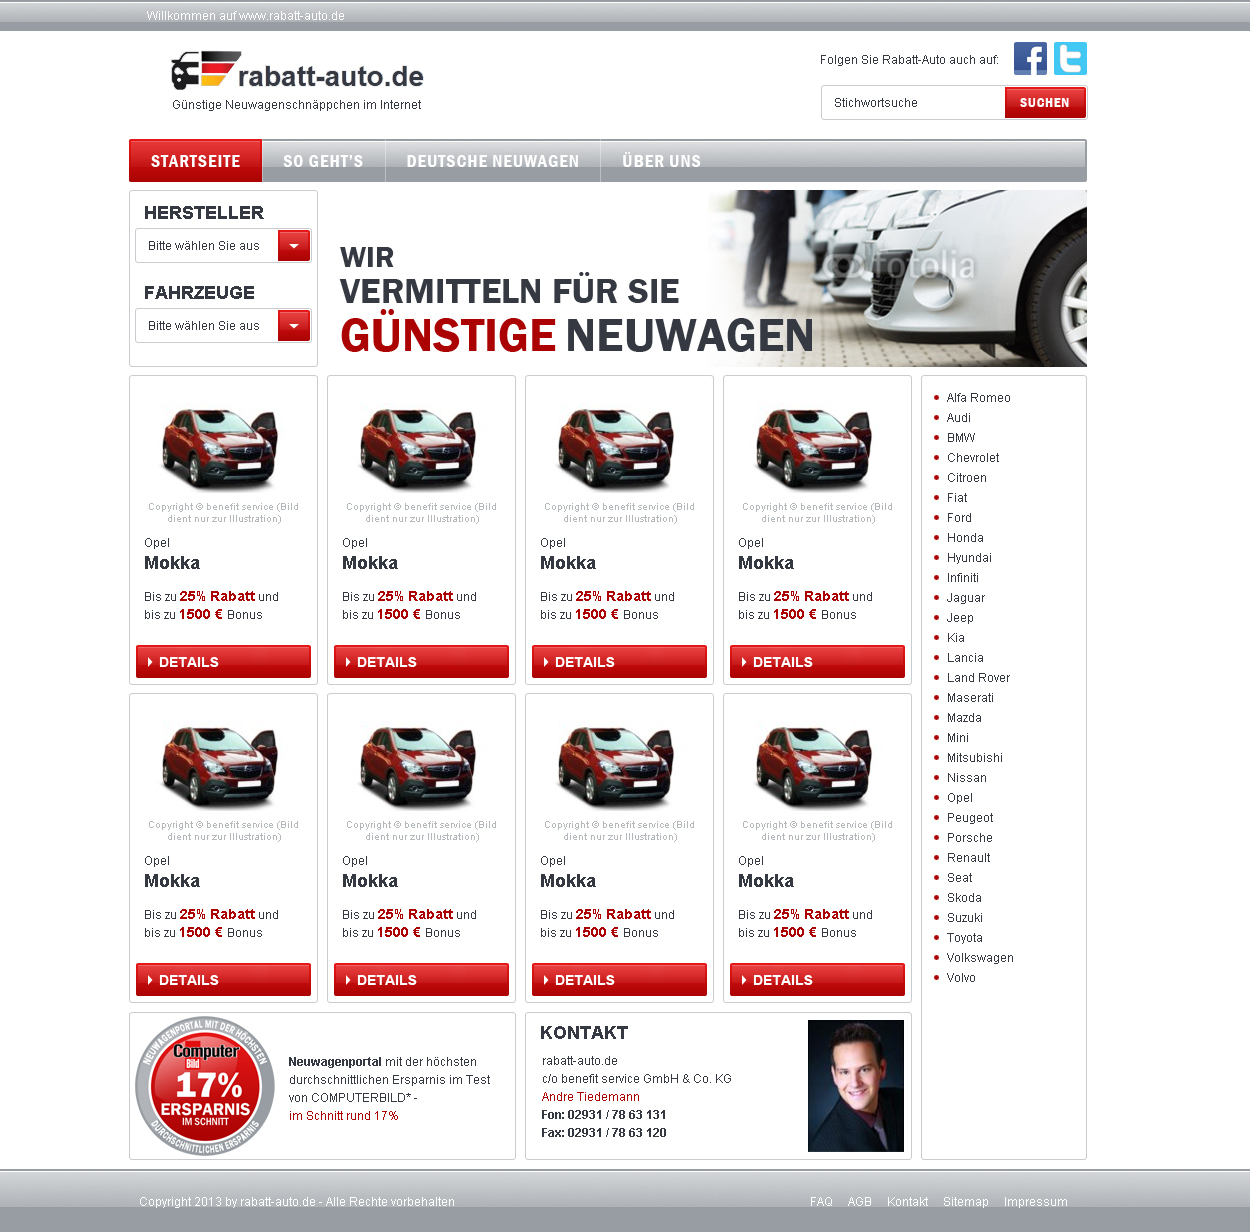1250x1232 pixels.
Task: Select Peugeot from the brand list
Action: [x=970, y=818]
